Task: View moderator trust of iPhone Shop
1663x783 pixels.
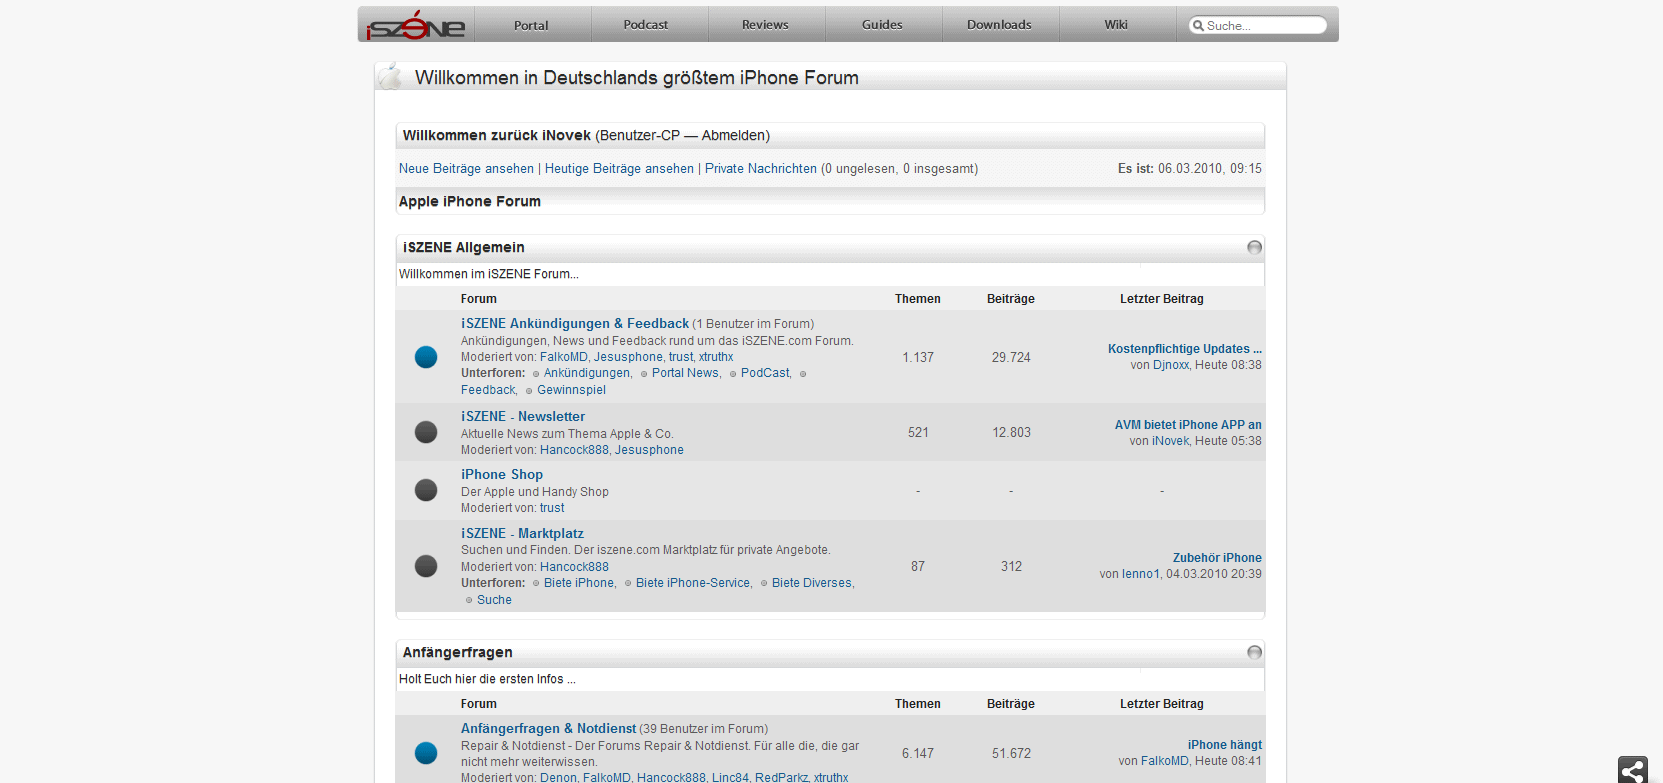Action: [552, 508]
